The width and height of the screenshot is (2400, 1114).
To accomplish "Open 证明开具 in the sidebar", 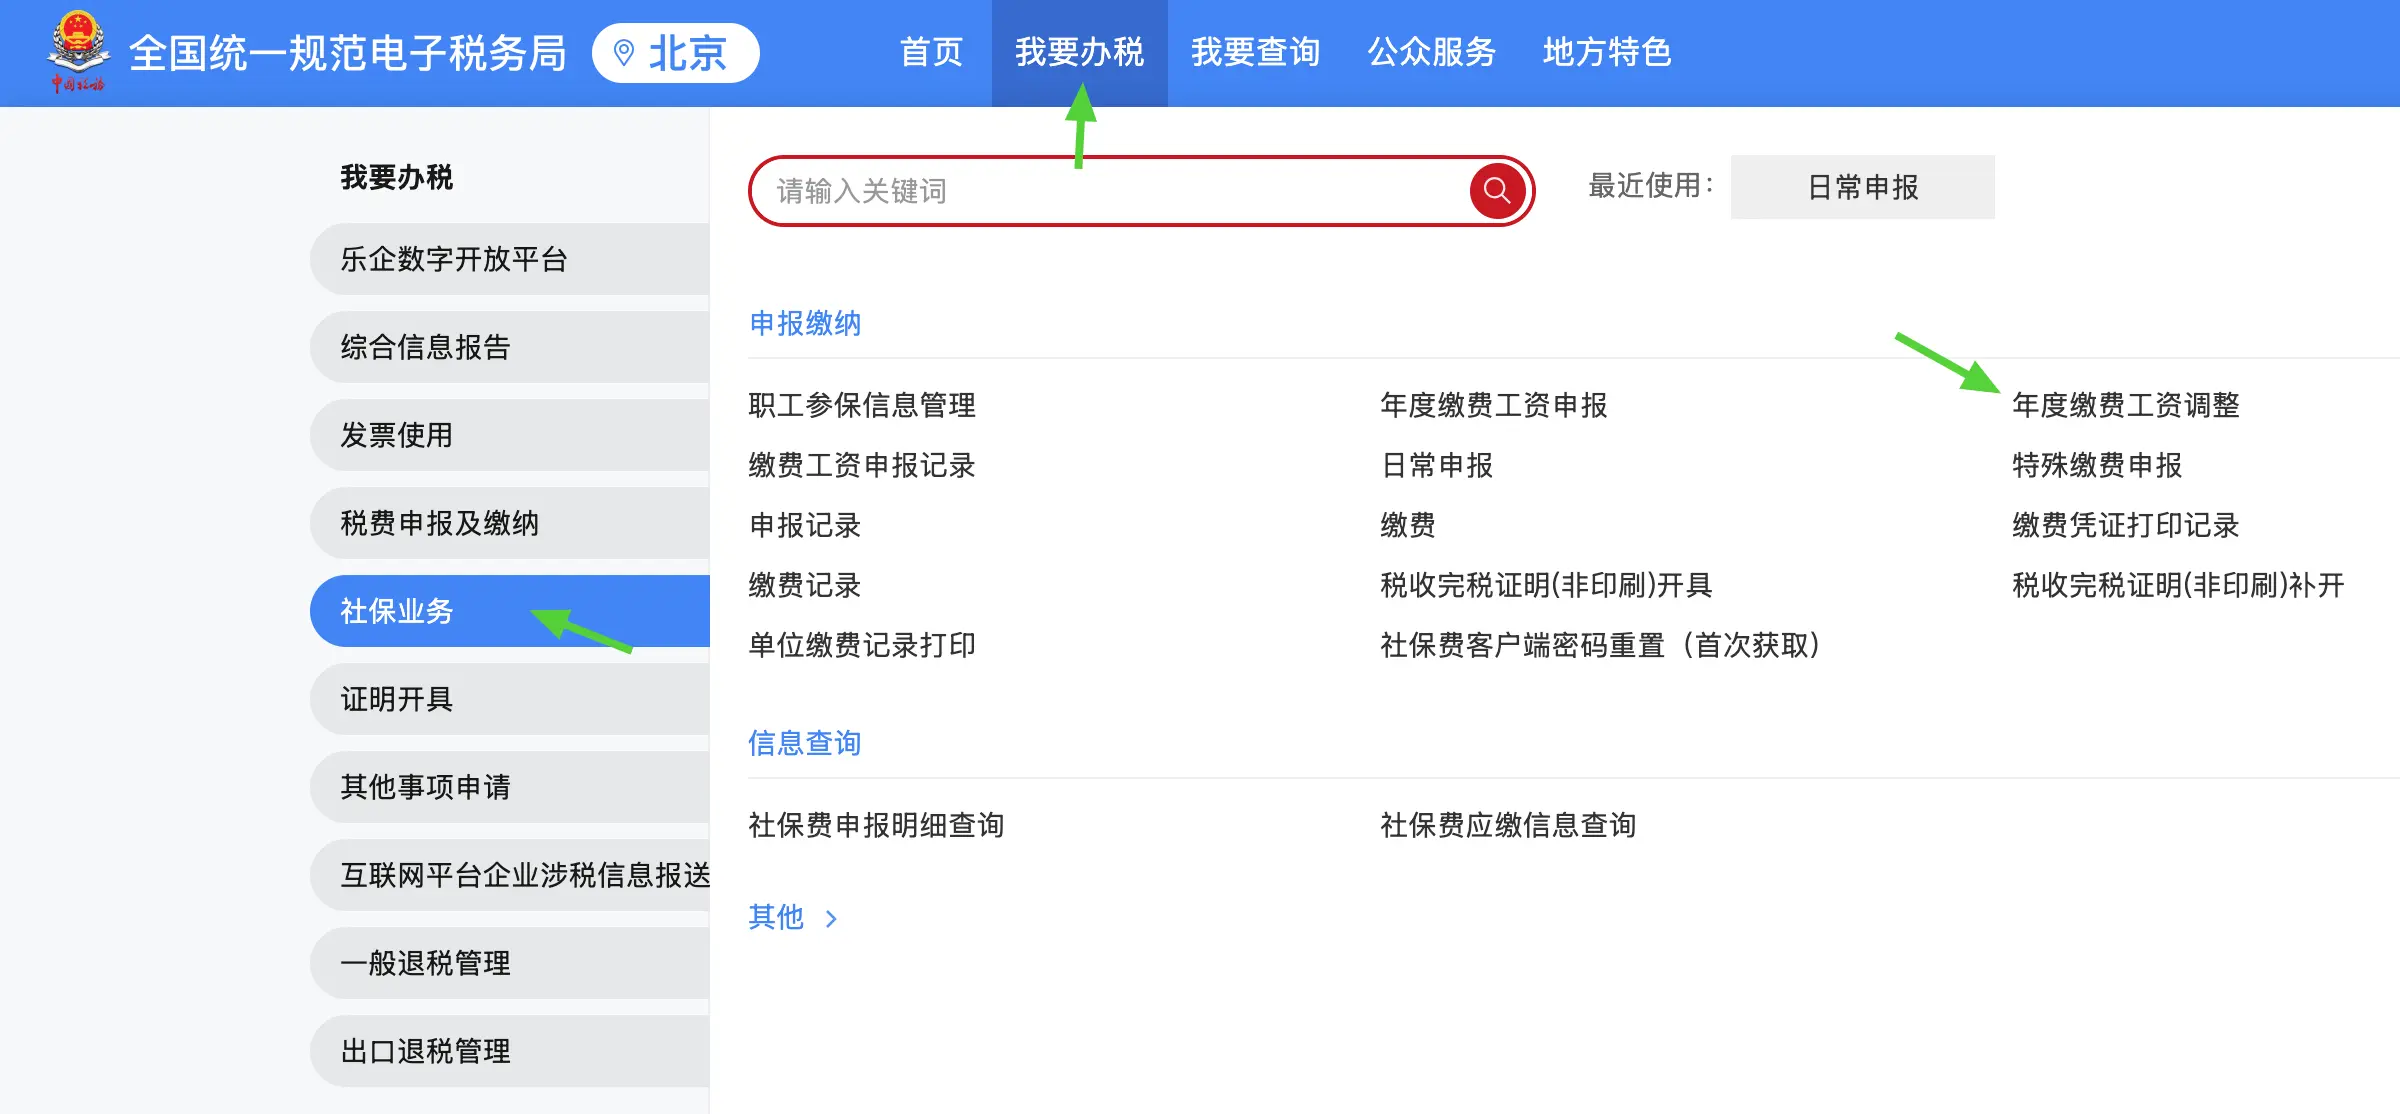I will pyautogui.click(x=510, y=699).
